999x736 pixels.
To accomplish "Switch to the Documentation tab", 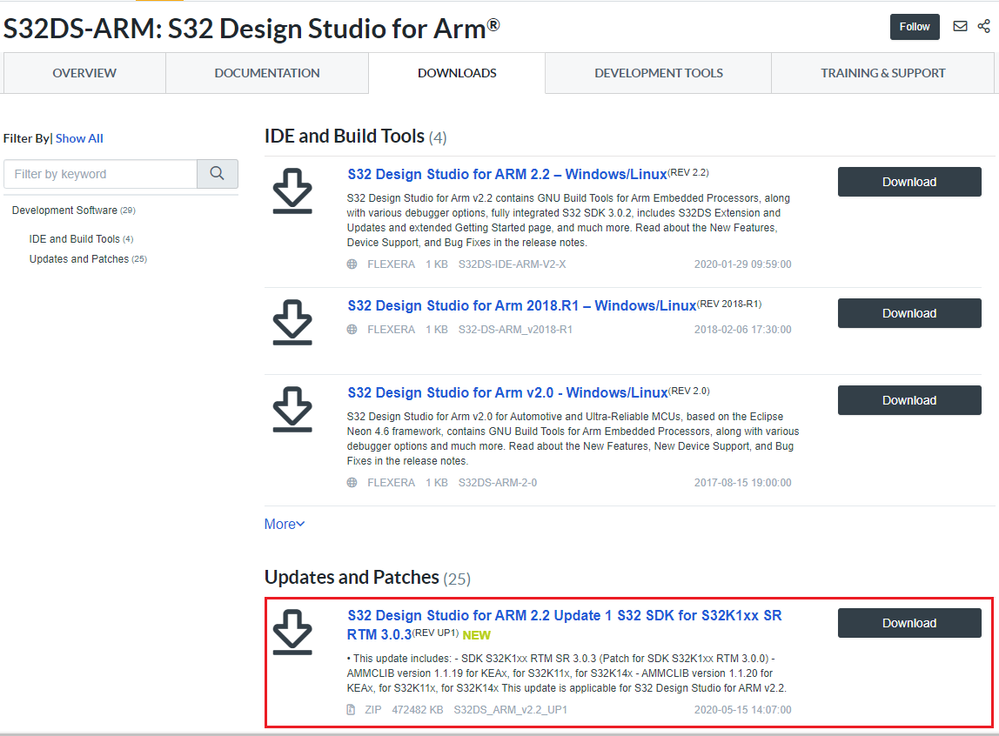I will [x=267, y=73].
